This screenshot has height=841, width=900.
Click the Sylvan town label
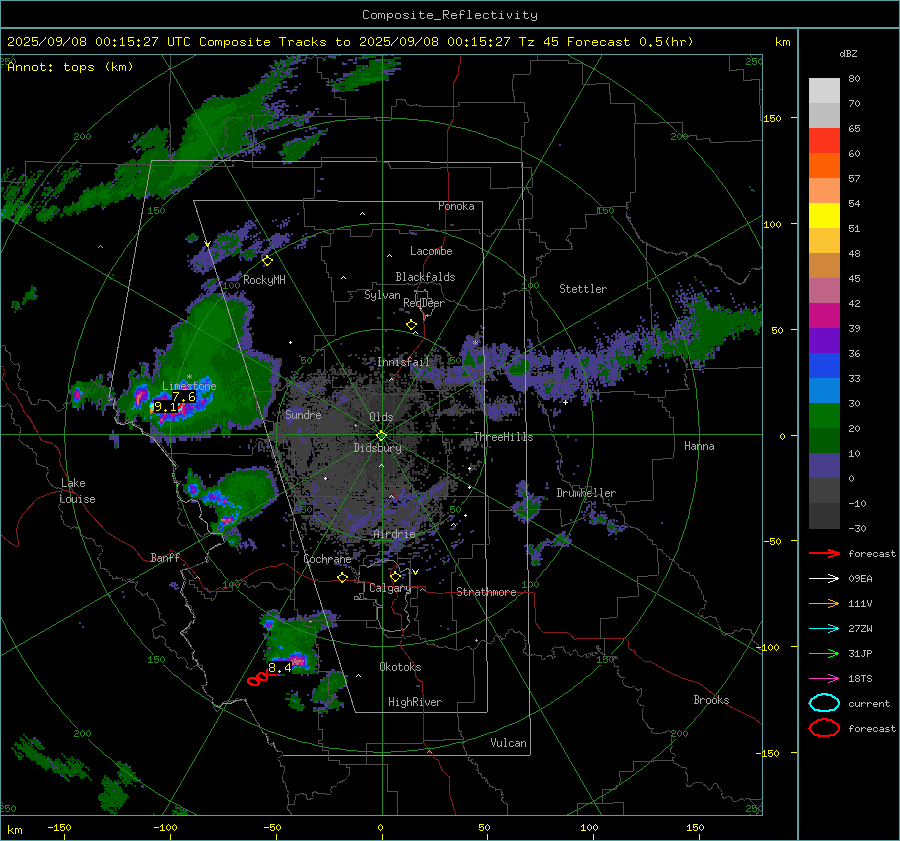tap(382, 295)
